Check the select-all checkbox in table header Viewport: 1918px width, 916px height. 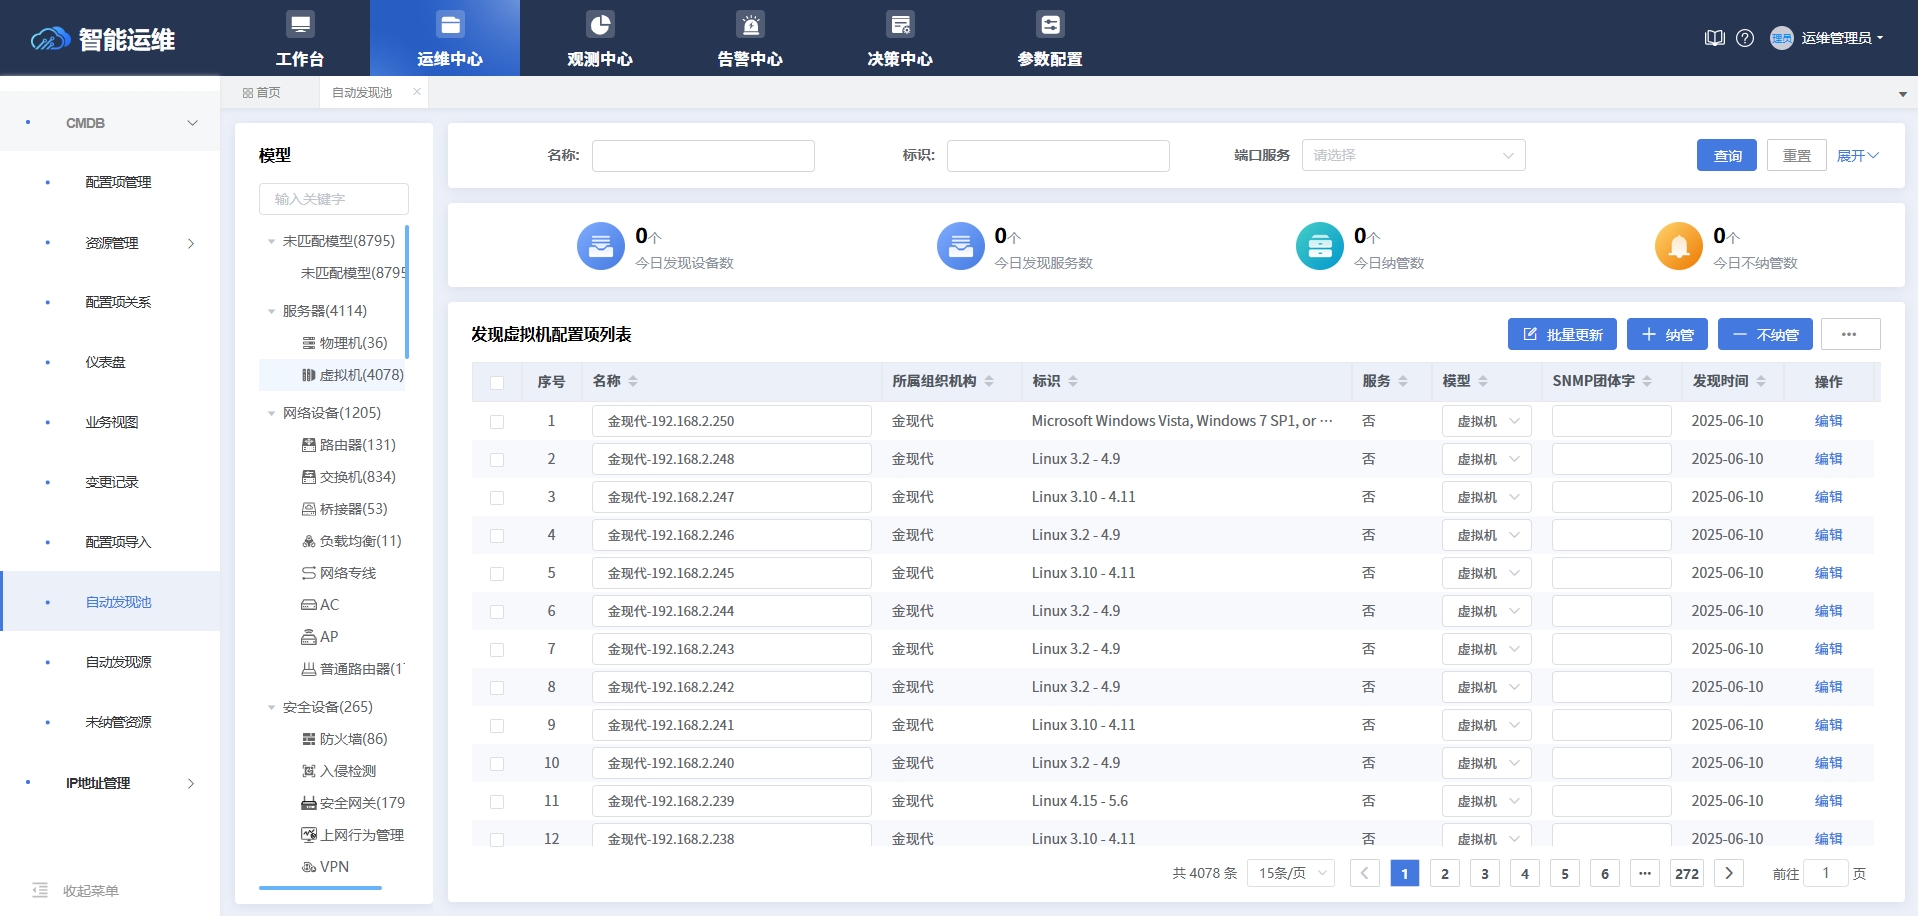click(x=497, y=382)
